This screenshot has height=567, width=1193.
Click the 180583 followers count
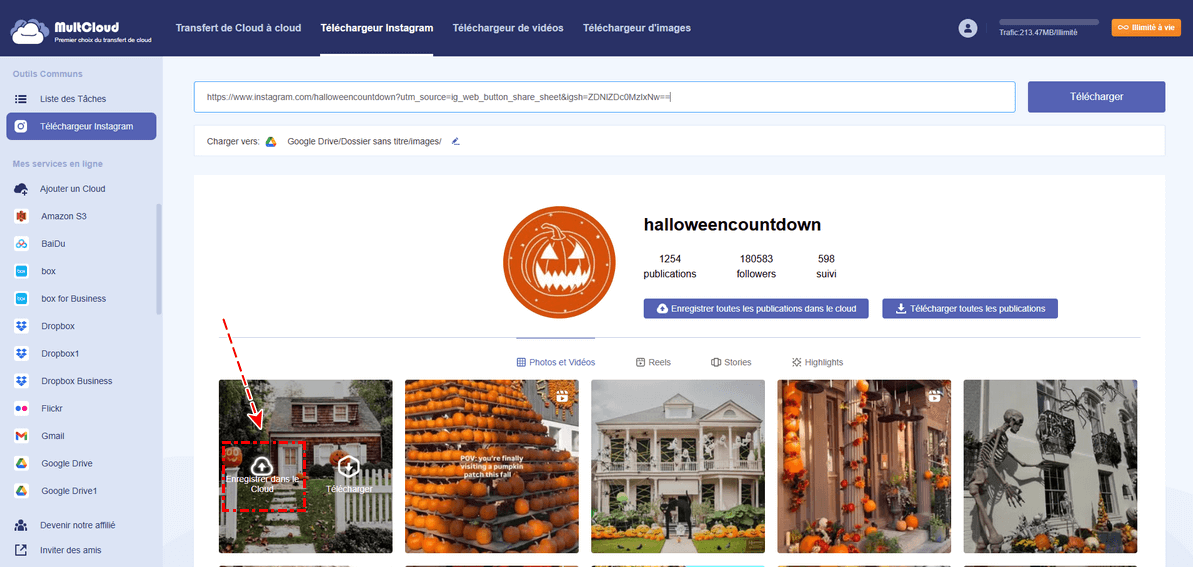click(x=756, y=266)
